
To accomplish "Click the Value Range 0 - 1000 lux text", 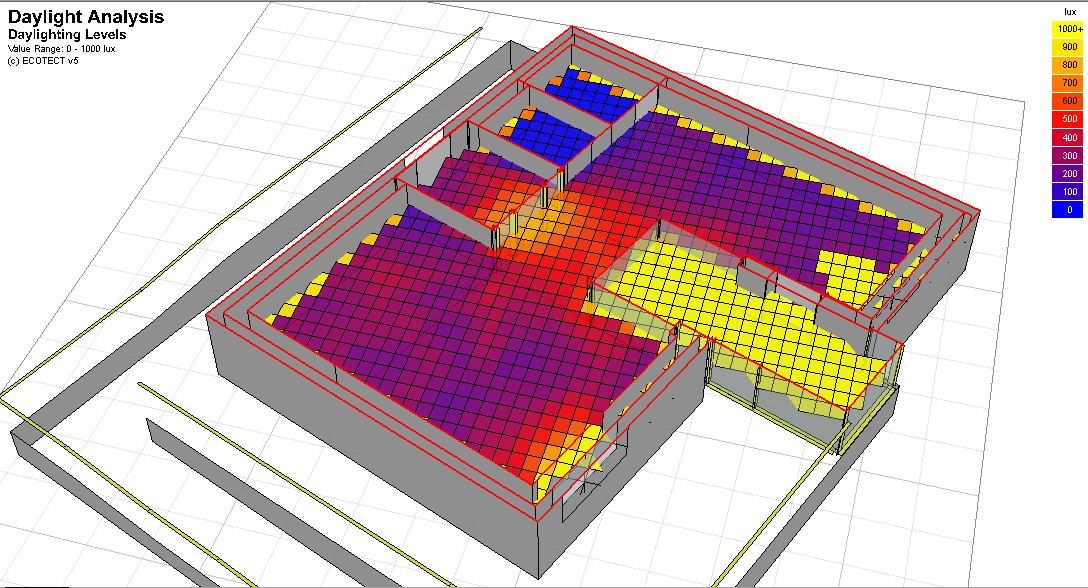I will pos(61,49).
